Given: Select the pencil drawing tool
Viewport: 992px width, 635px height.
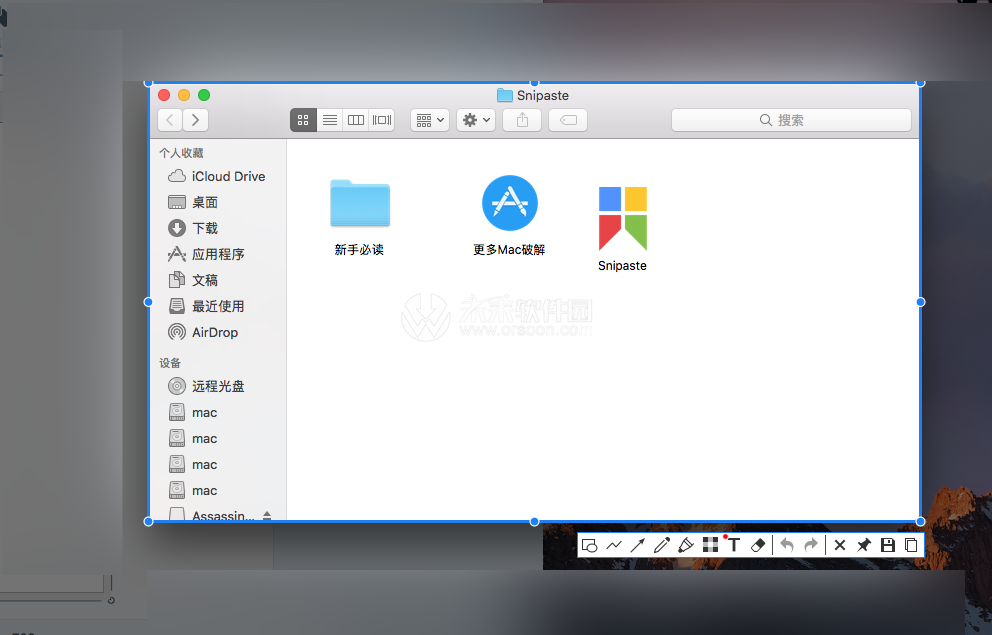Looking at the screenshot, I should (x=662, y=545).
